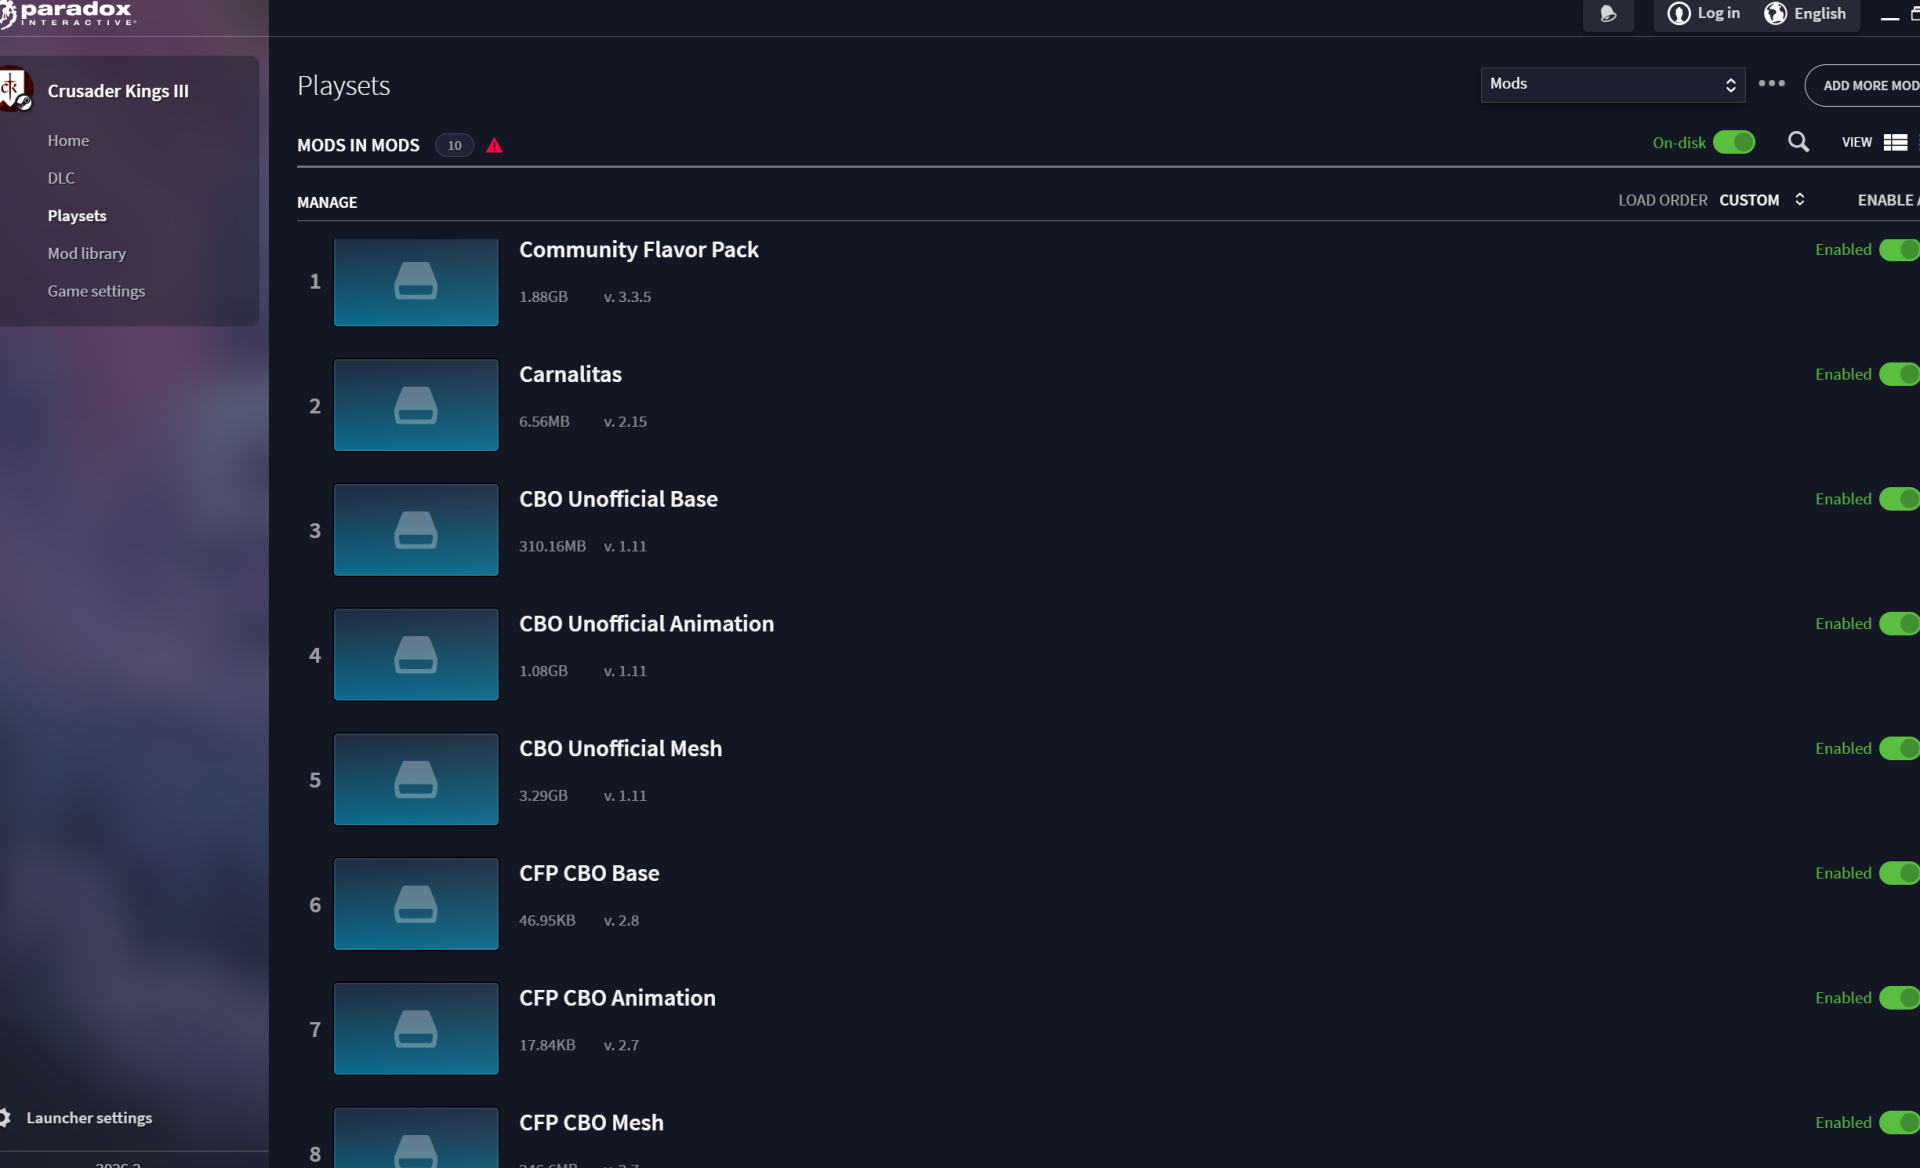Click size text 46.95KB
Image resolution: width=1920 pixels, height=1168 pixels.
547,920
